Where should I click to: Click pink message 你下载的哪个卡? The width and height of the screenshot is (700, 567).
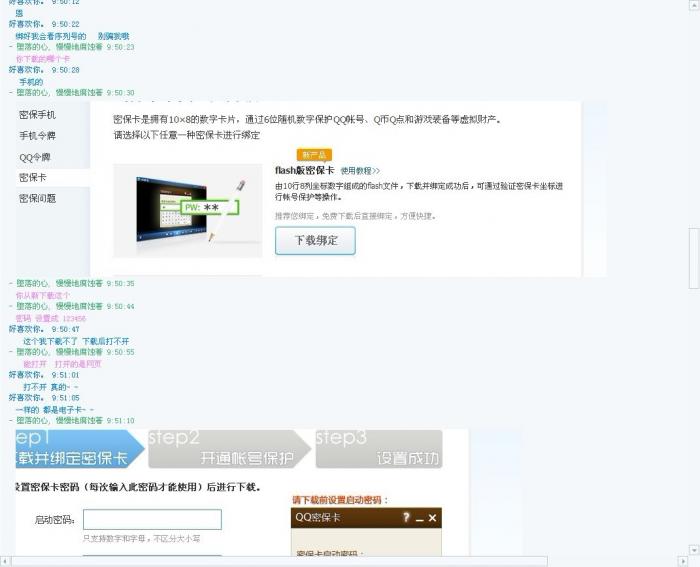43,59
